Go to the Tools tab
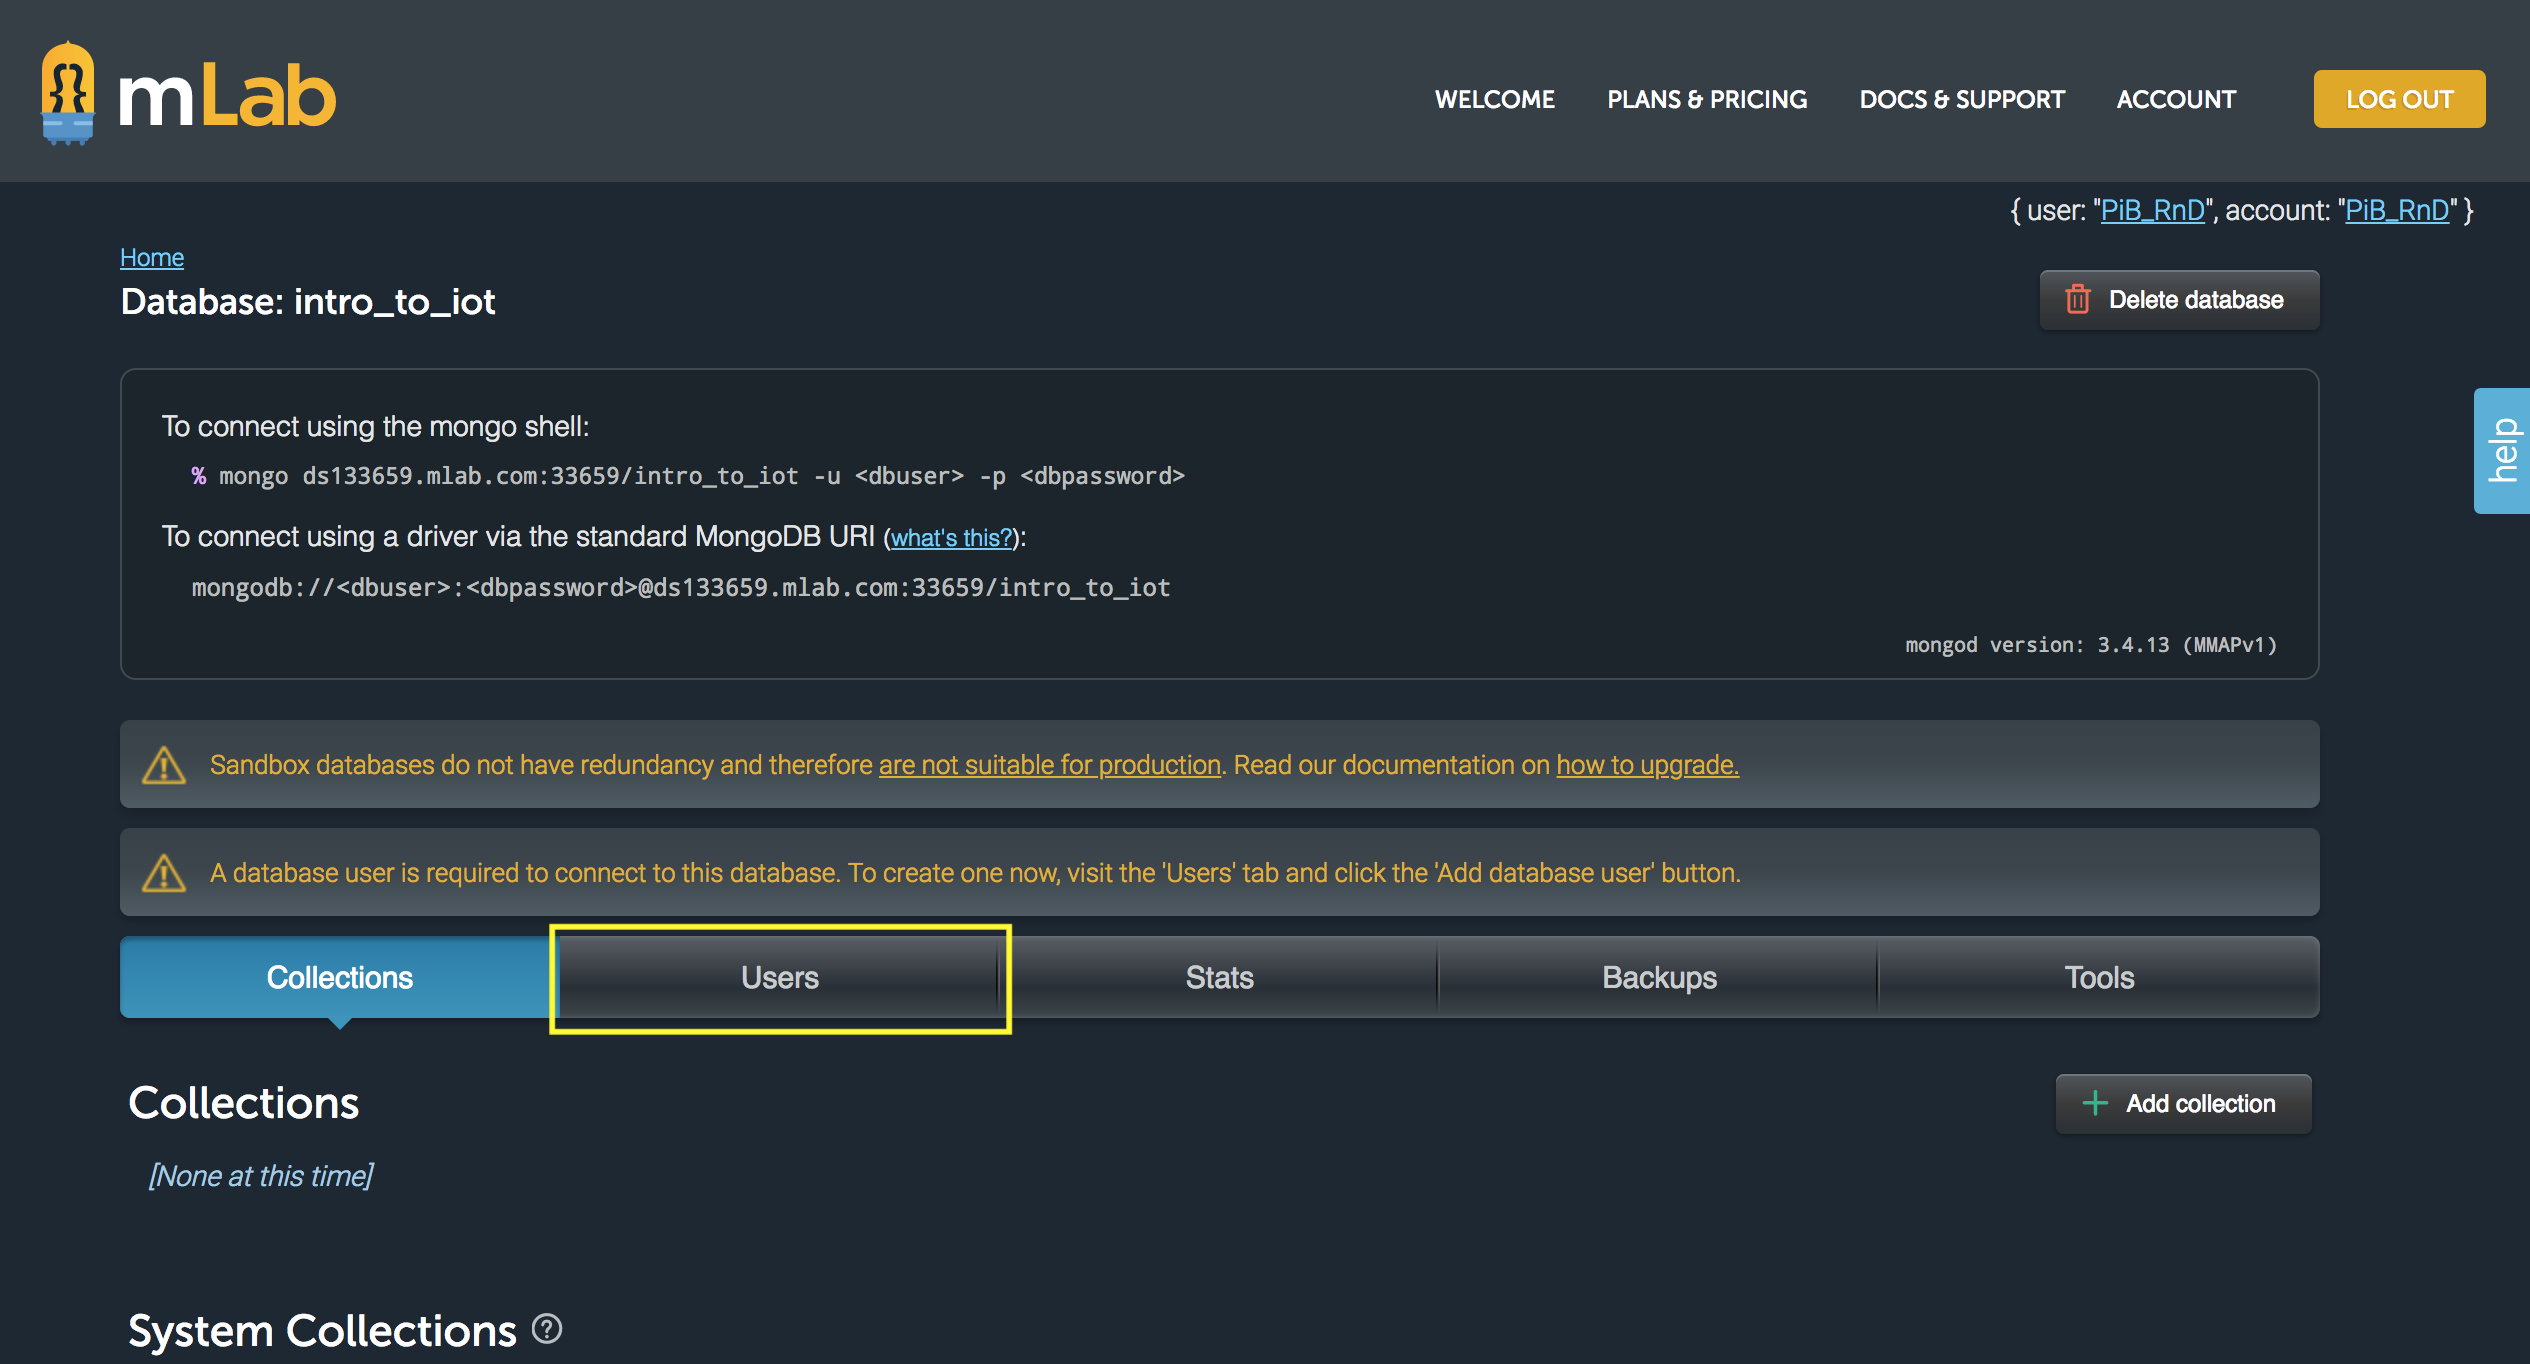2530x1364 pixels. 2099,978
